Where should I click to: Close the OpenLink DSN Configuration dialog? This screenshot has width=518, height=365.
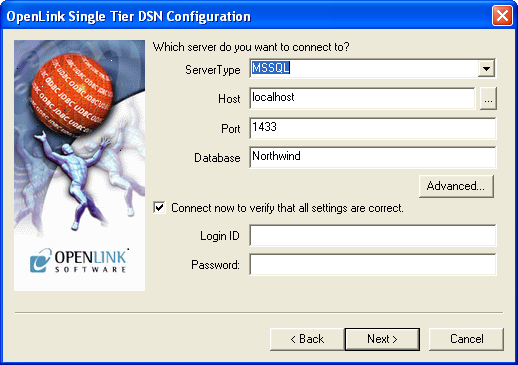click(502, 16)
